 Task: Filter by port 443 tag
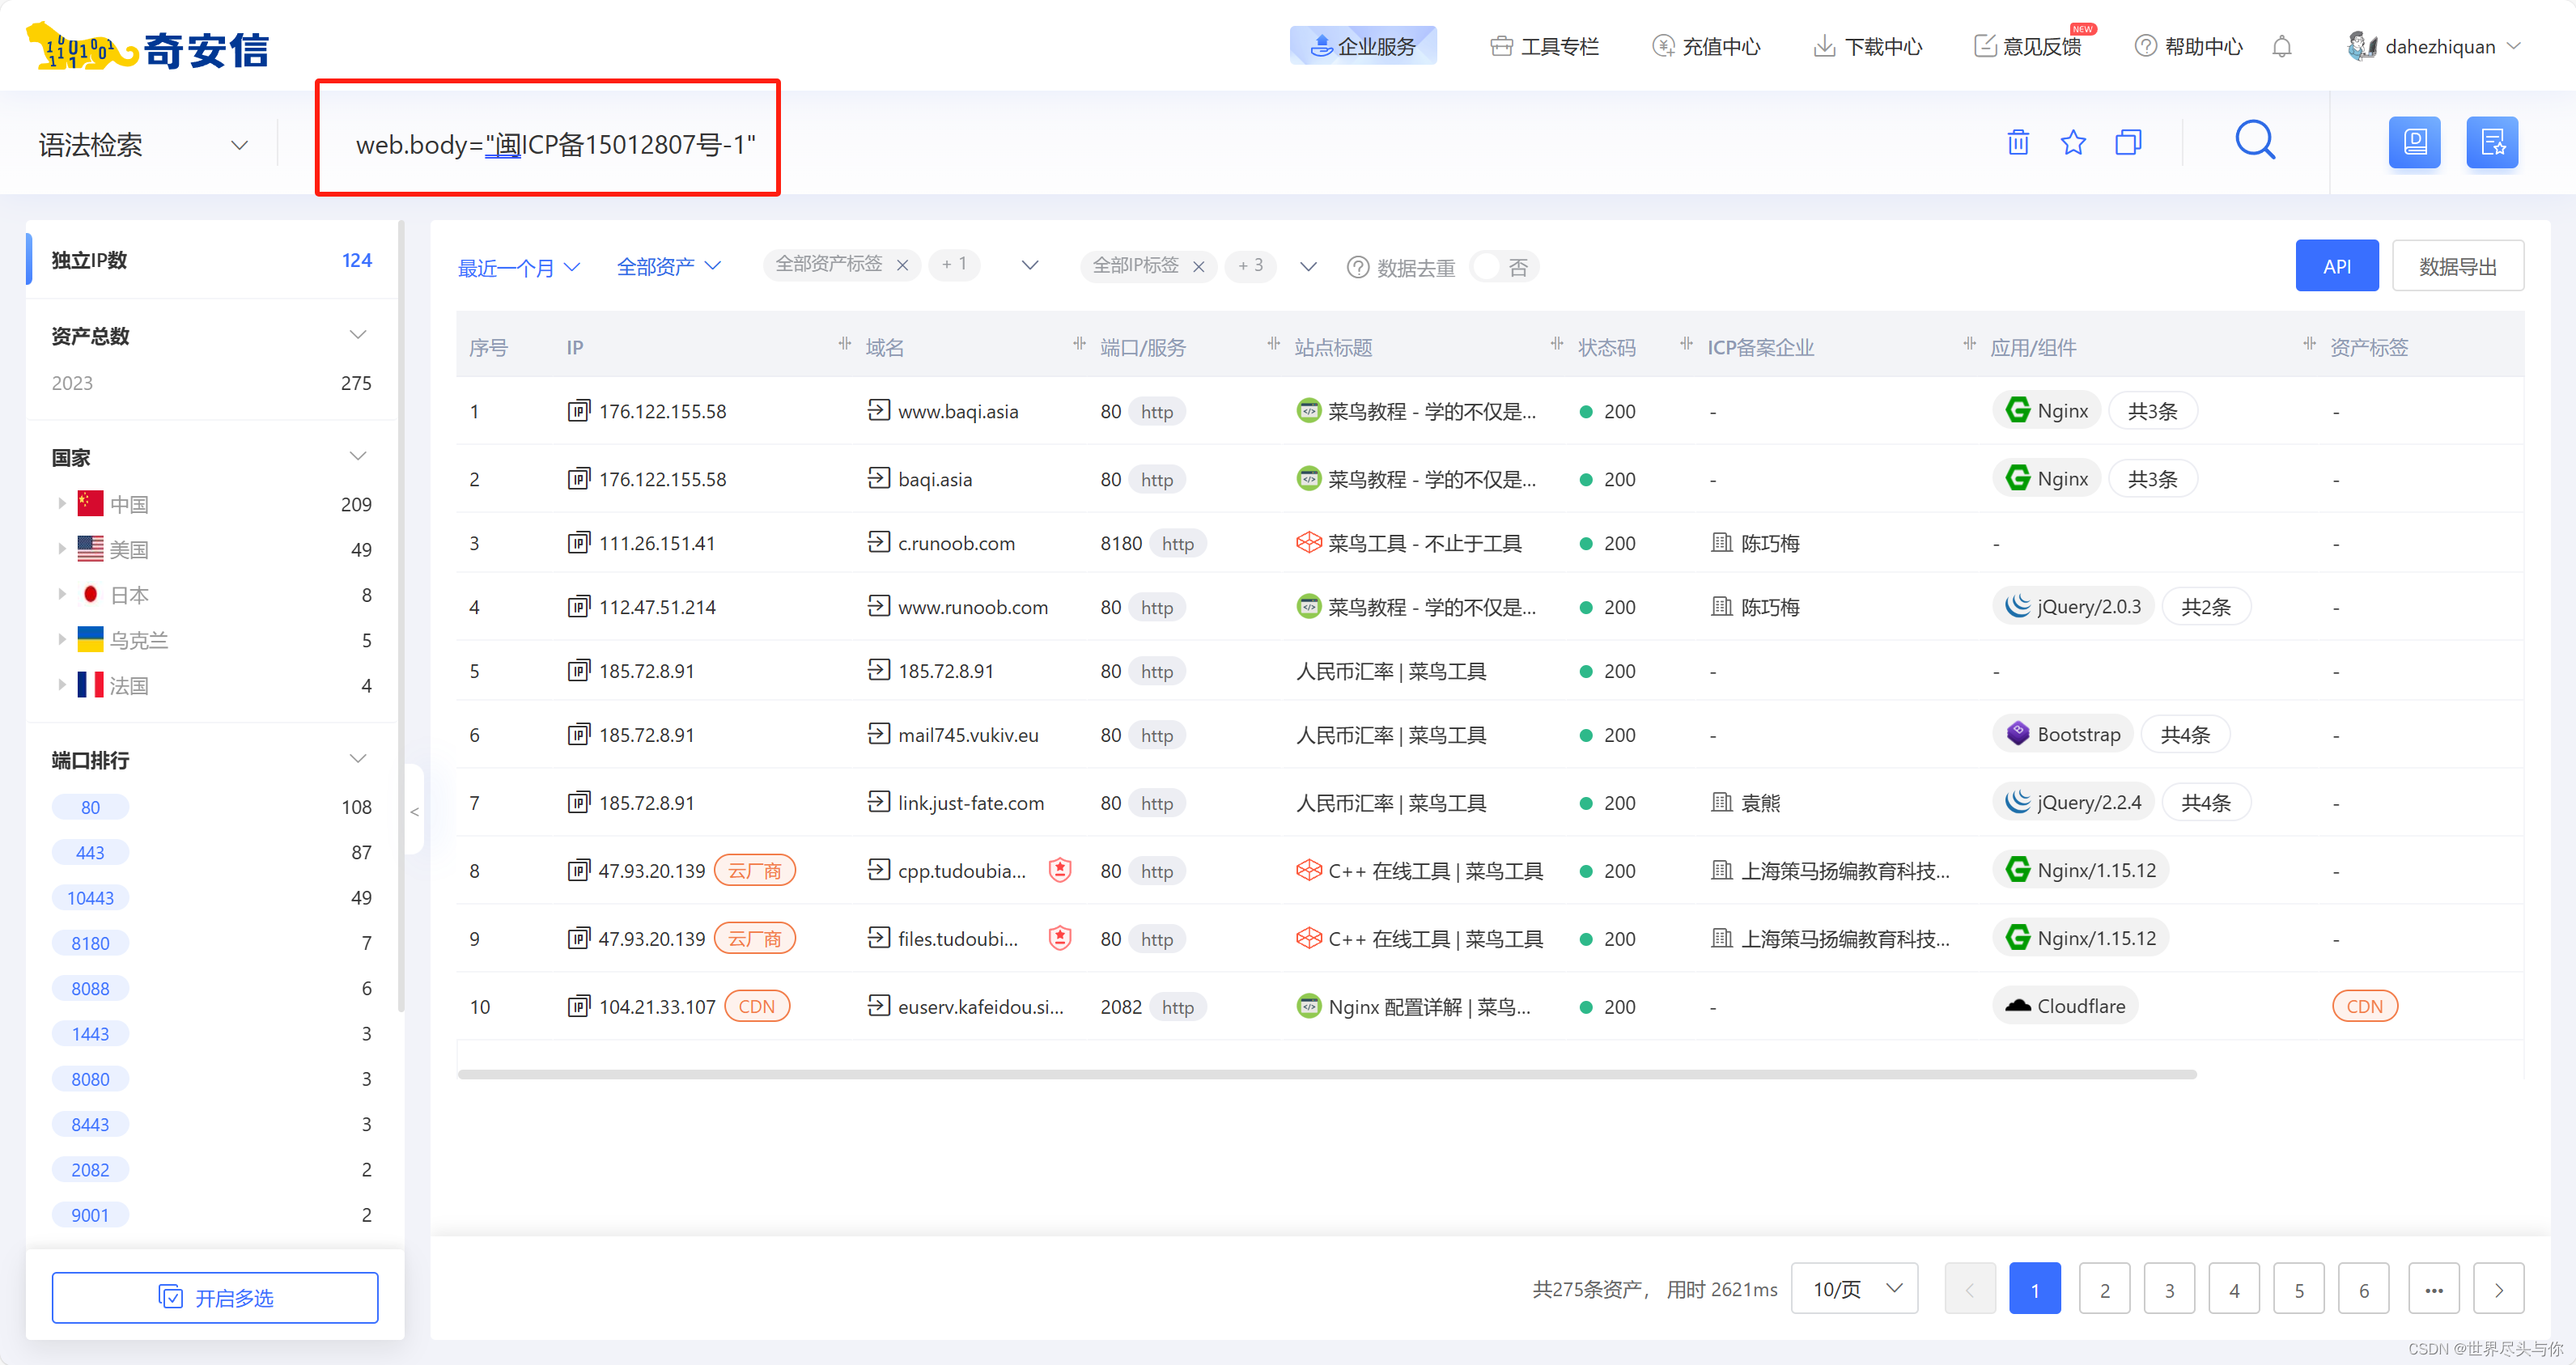coord(90,852)
